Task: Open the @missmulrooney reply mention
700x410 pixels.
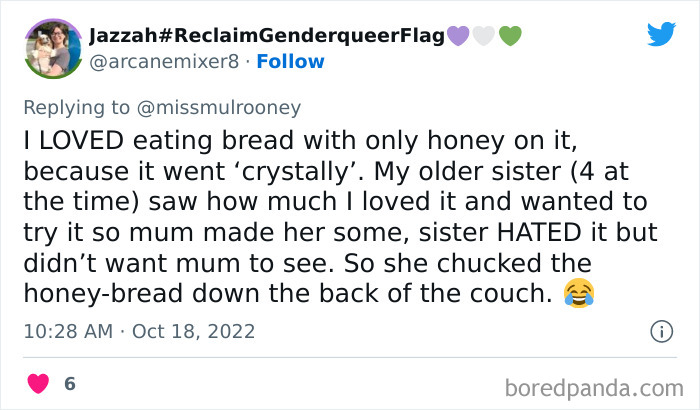Action: tap(215, 106)
